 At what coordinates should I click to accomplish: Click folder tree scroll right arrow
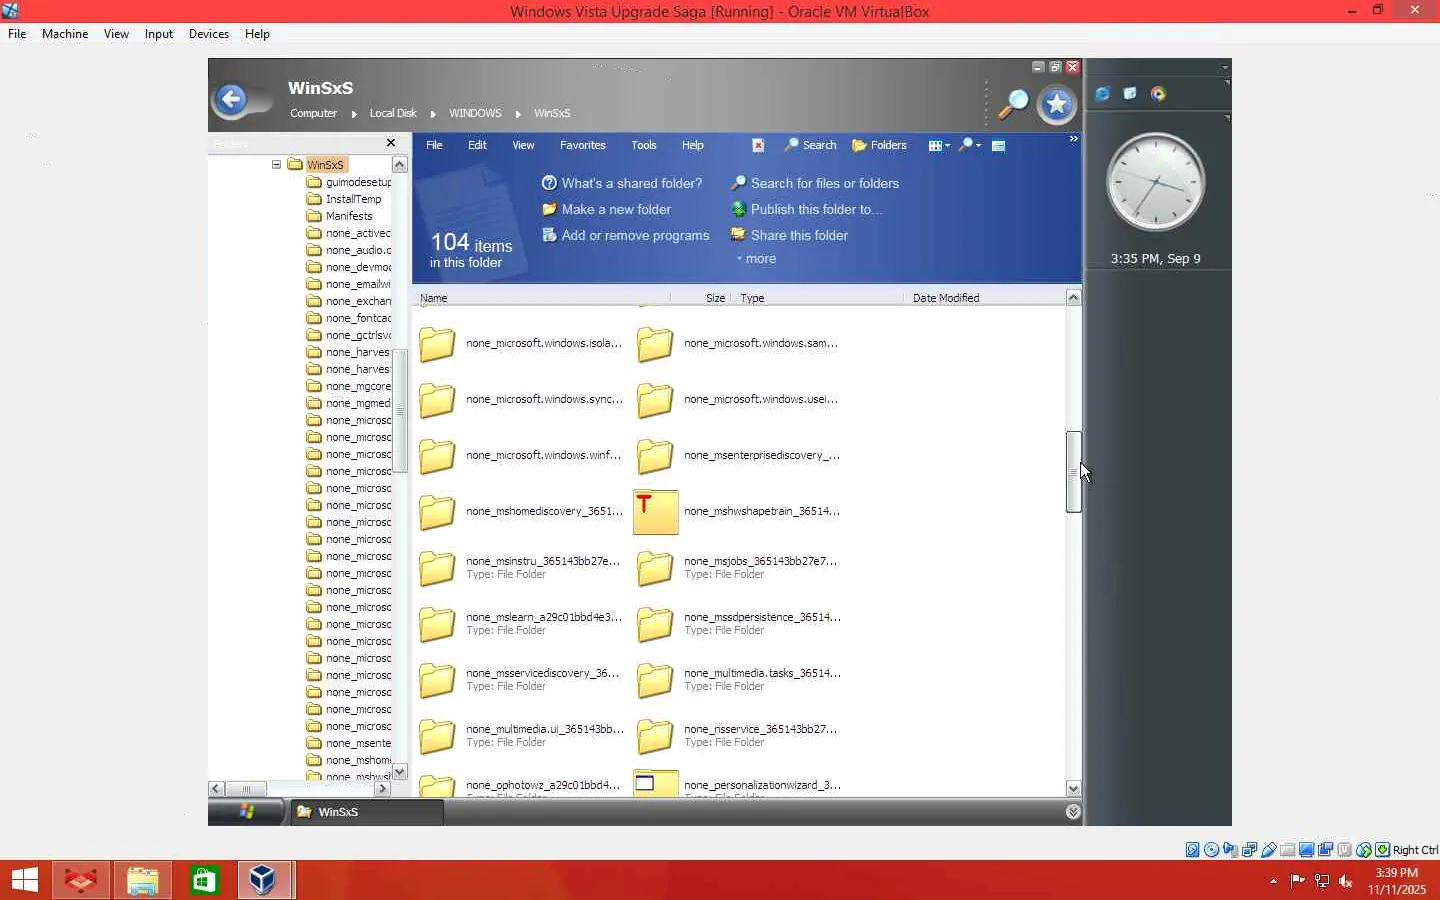[382, 789]
